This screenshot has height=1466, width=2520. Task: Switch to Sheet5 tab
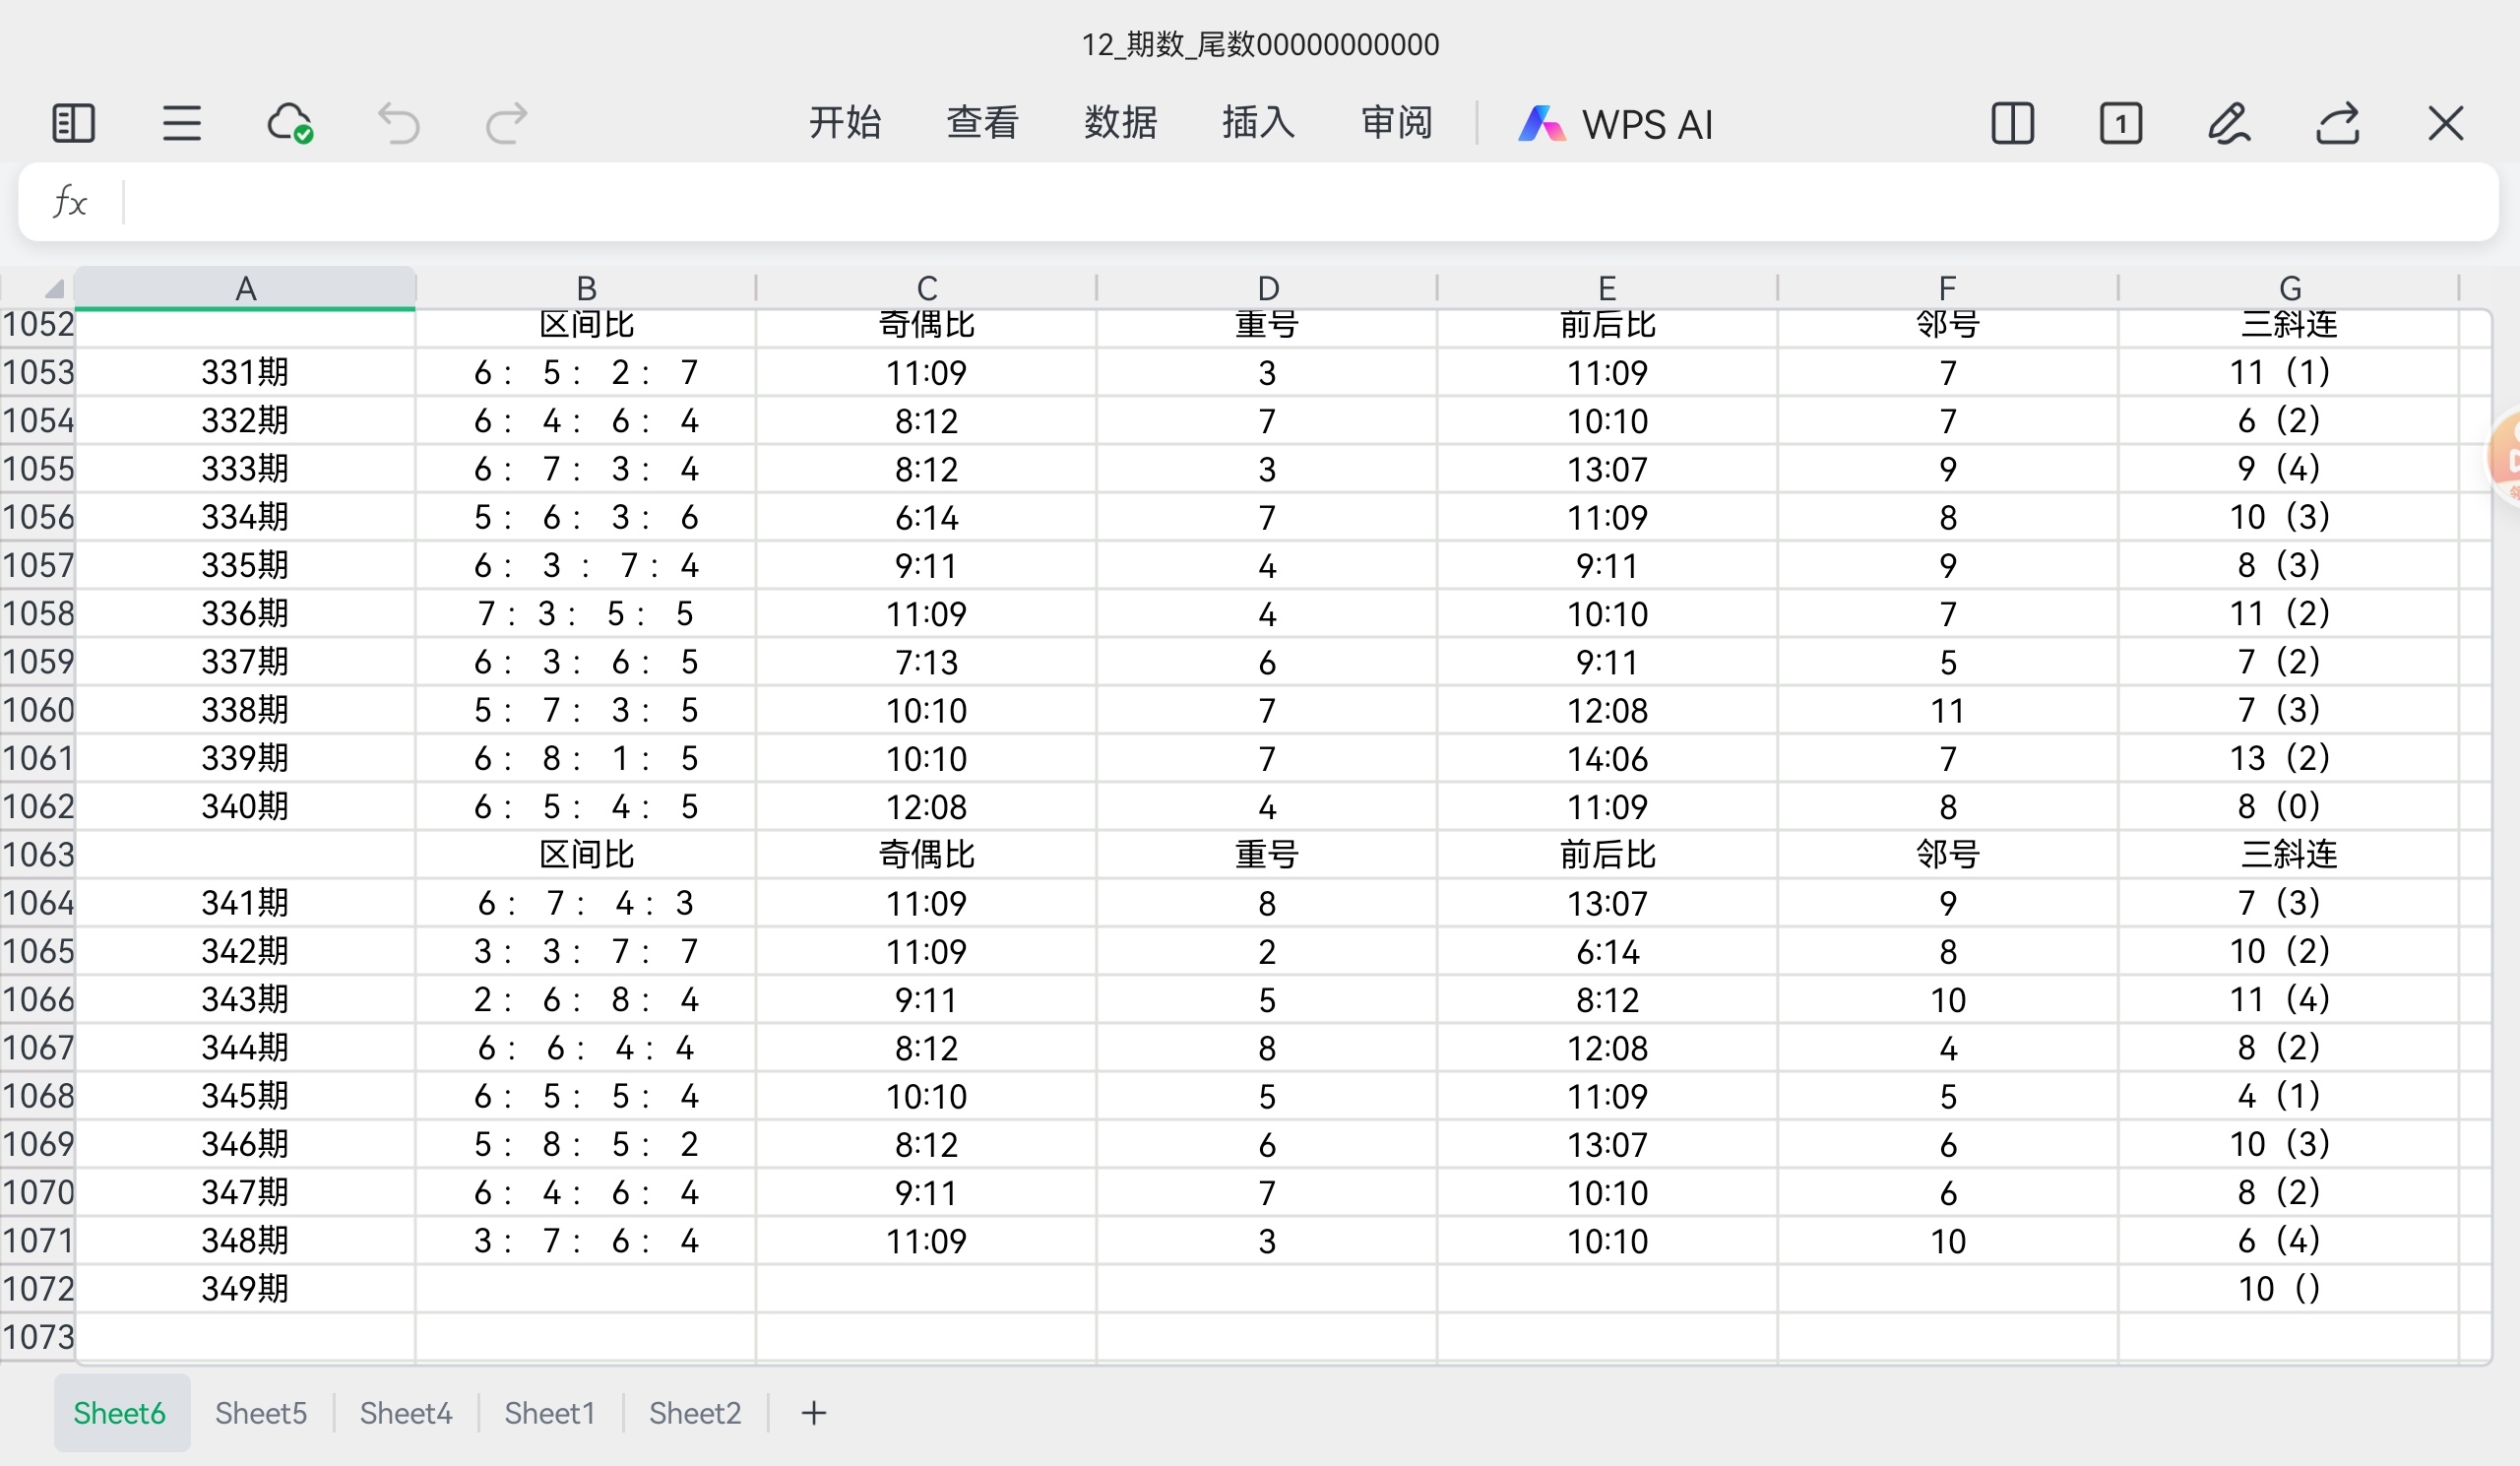(x=261, y=1413)
